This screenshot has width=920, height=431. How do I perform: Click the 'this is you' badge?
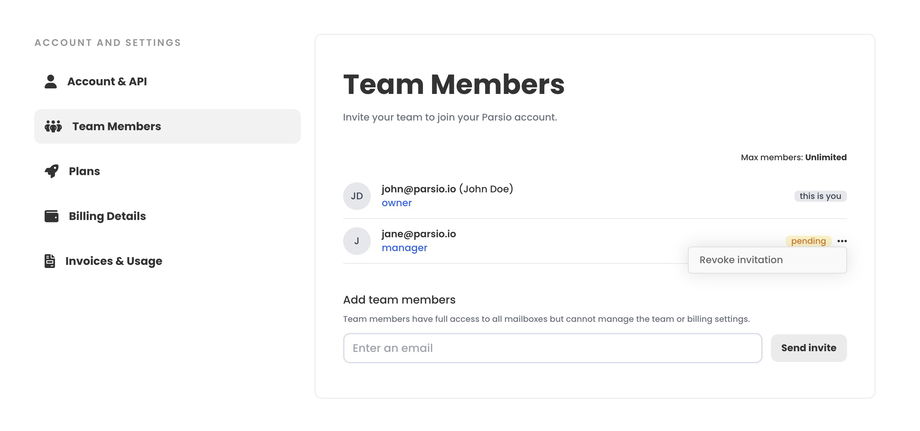click(820, 196)
